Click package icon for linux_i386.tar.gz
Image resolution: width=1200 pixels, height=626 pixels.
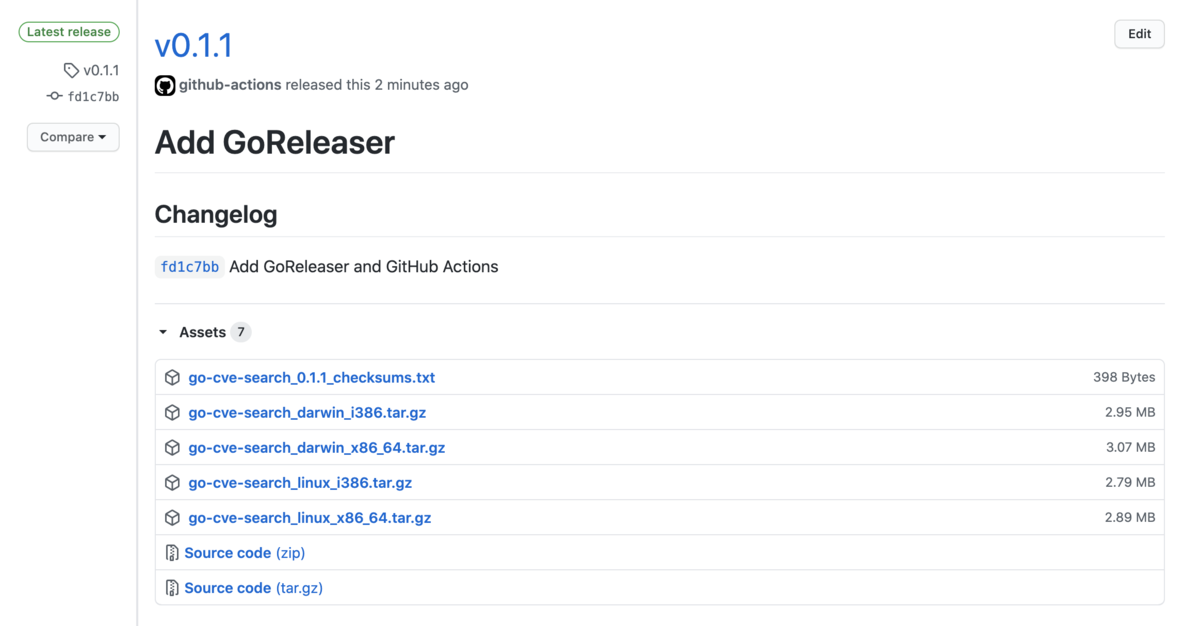pos(172,483)
